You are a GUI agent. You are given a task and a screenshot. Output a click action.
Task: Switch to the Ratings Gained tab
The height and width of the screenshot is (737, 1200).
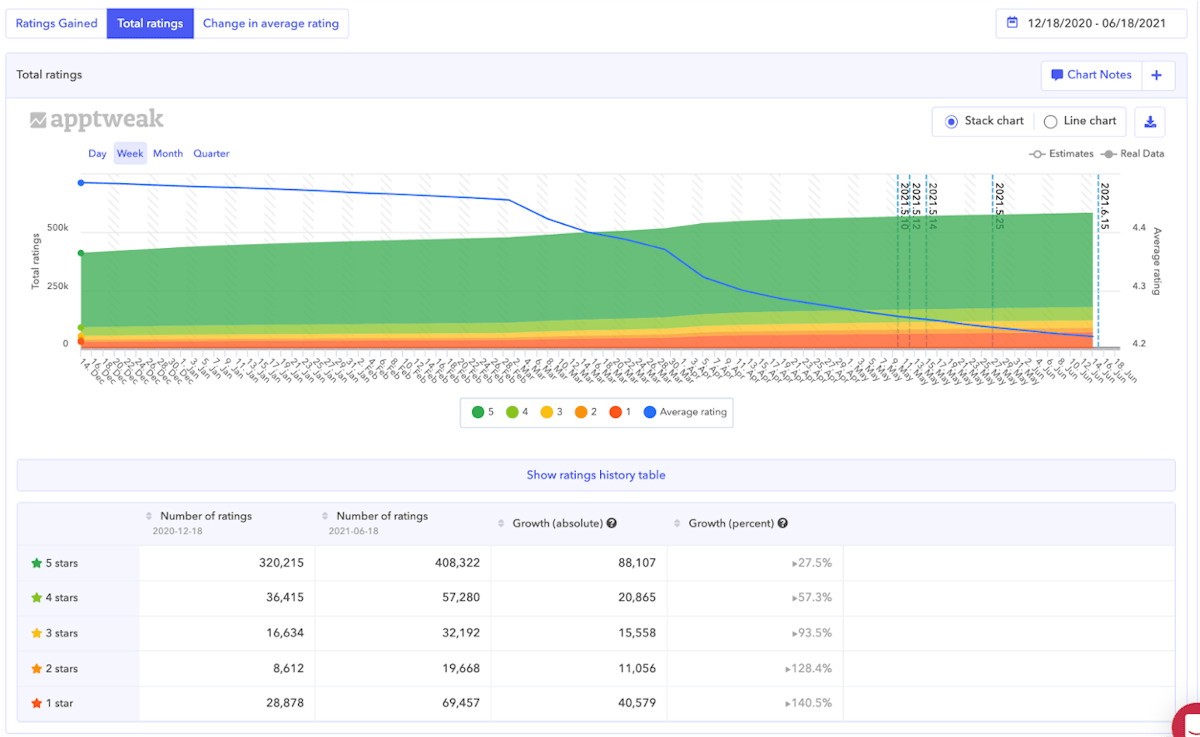56,23
